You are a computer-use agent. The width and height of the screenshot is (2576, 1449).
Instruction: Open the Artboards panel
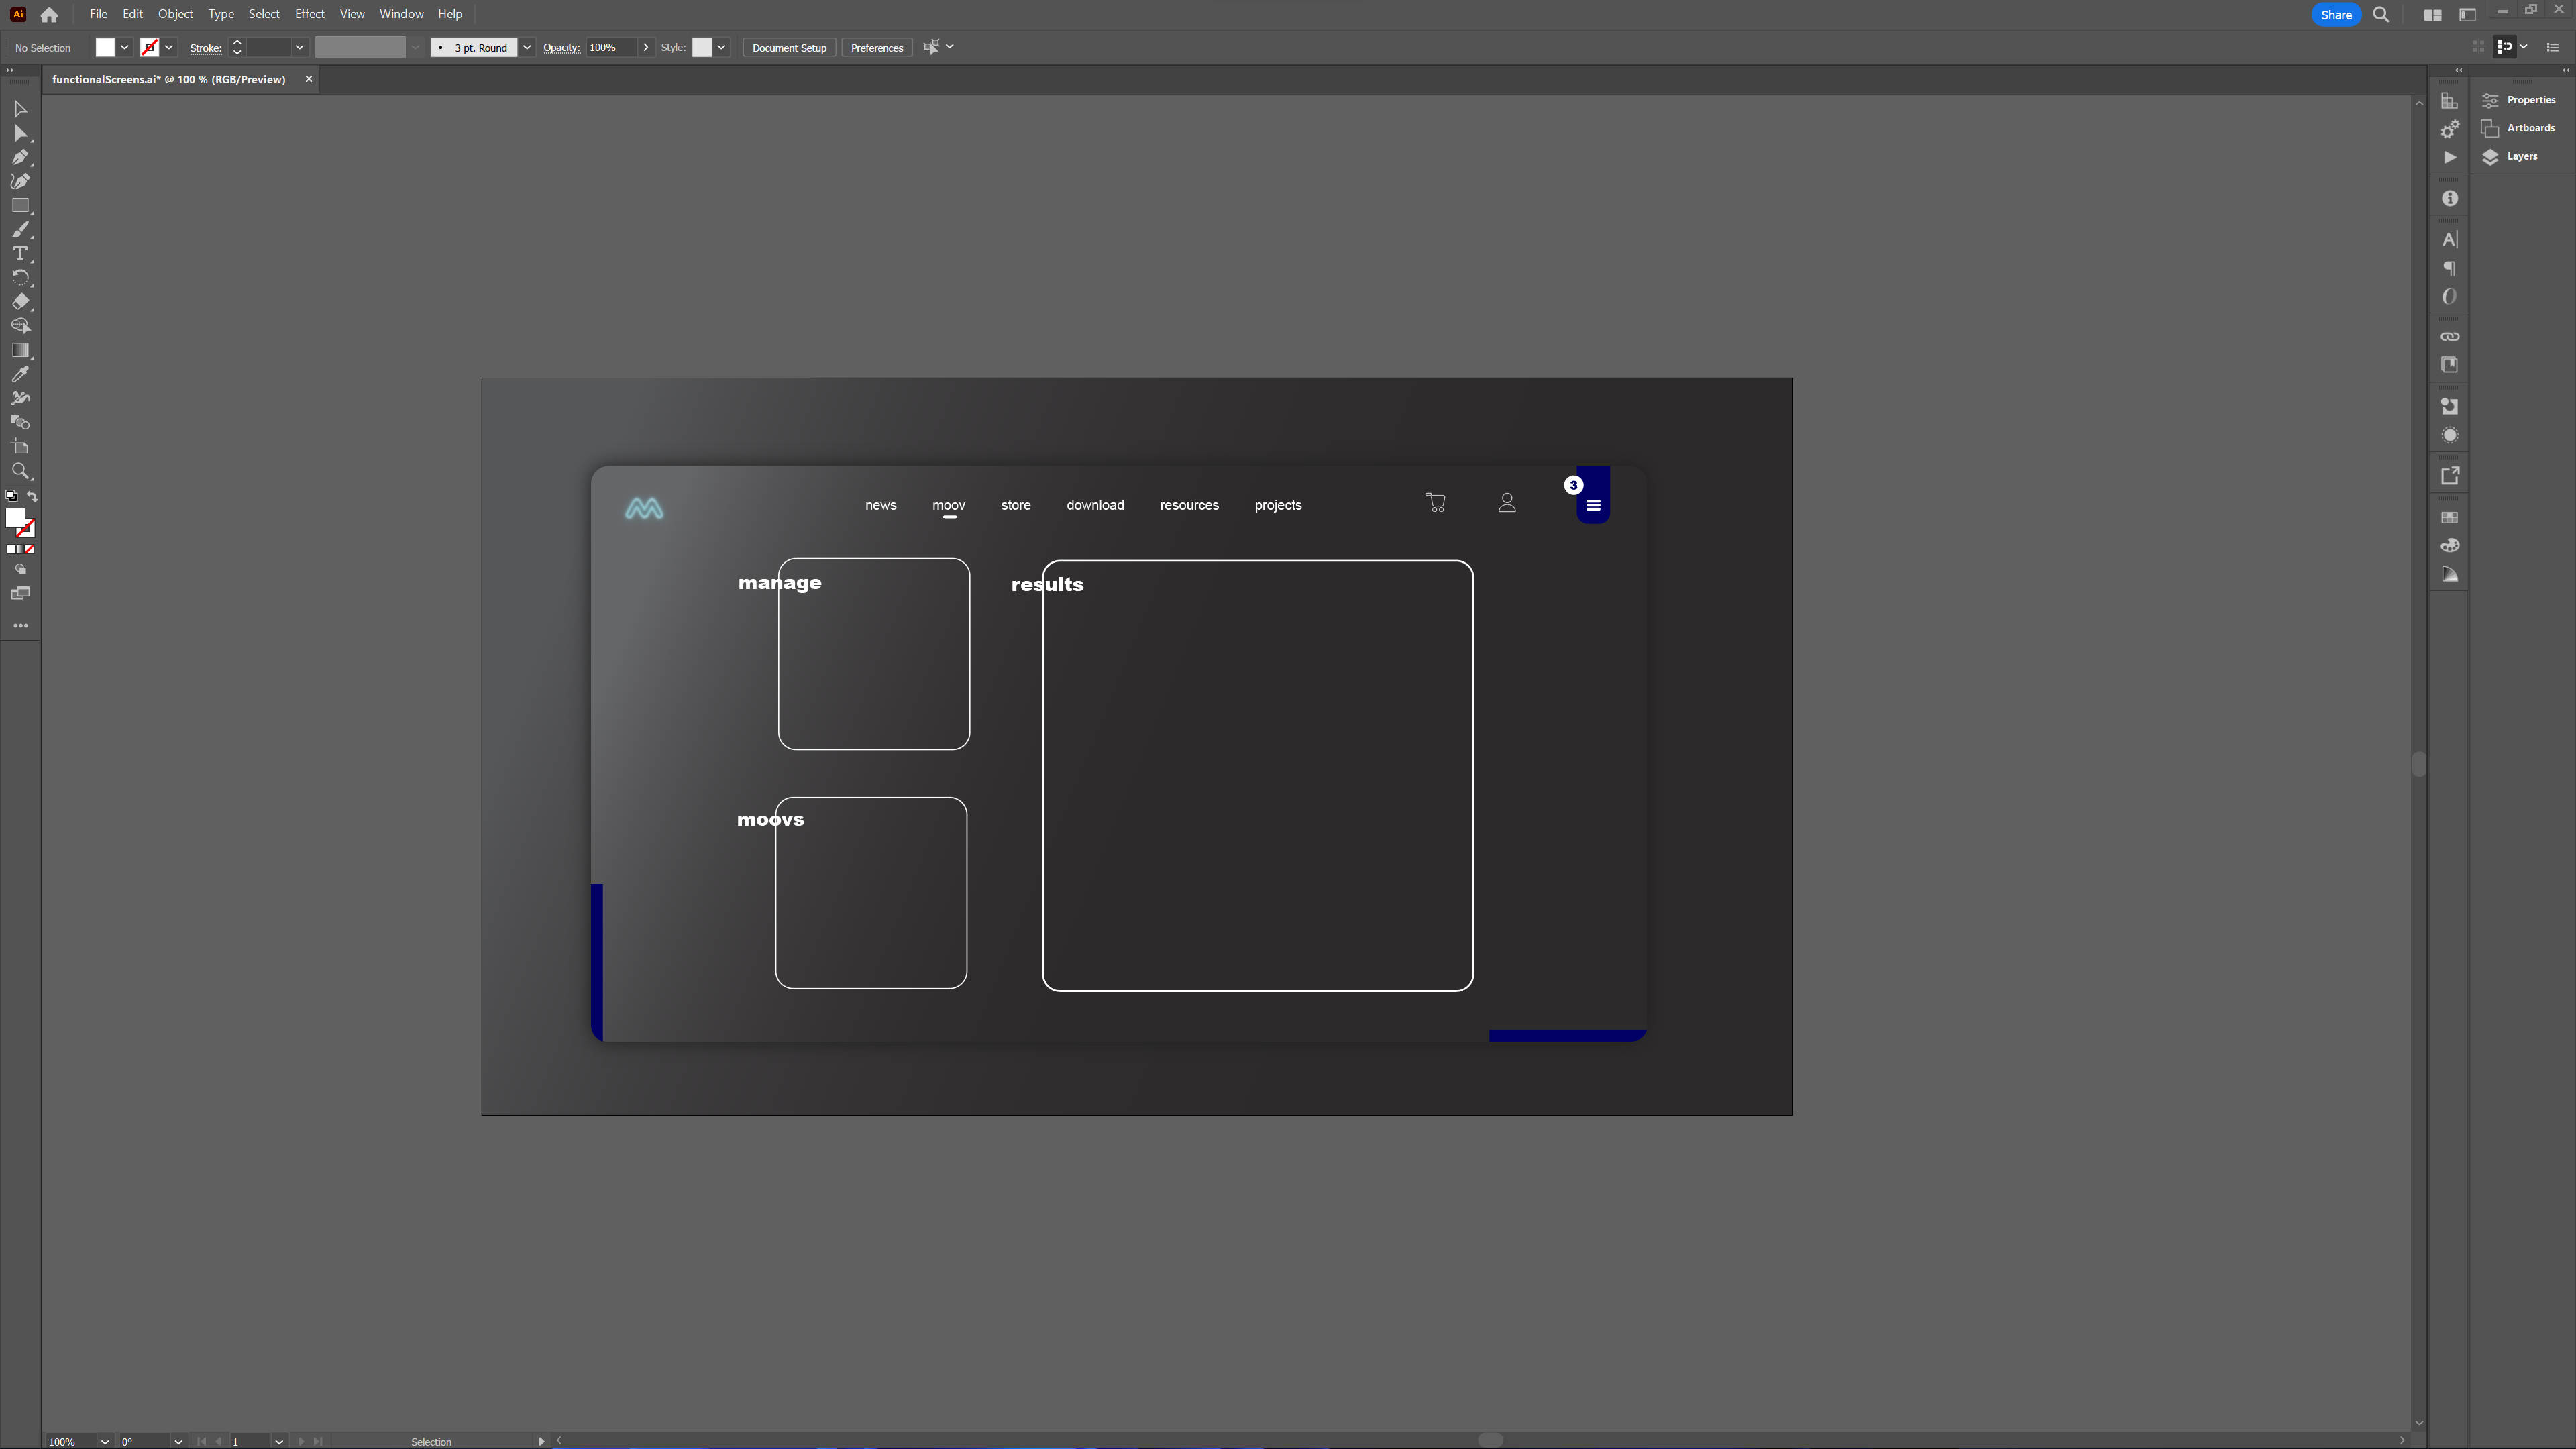pyautogui.click(x=2518, y=128)
